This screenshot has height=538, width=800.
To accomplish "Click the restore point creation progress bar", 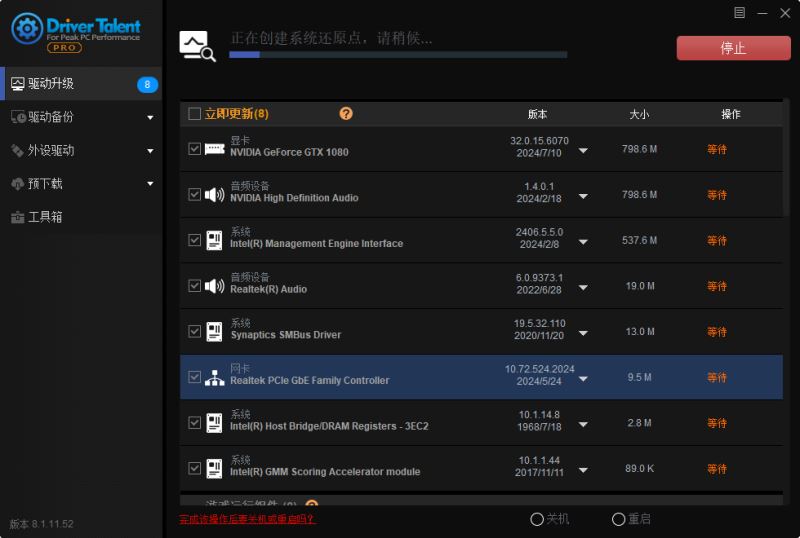I will (398, 55).
